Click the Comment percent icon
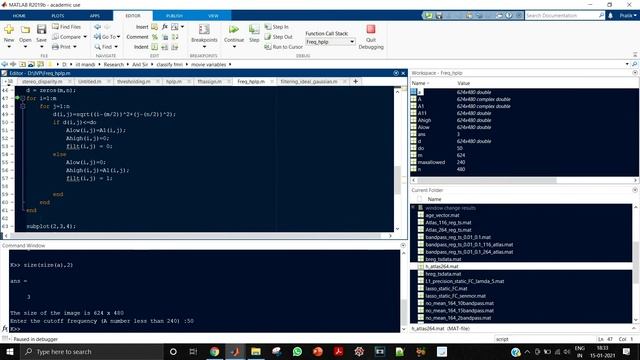Screen dimensions: 640x360 155,37
